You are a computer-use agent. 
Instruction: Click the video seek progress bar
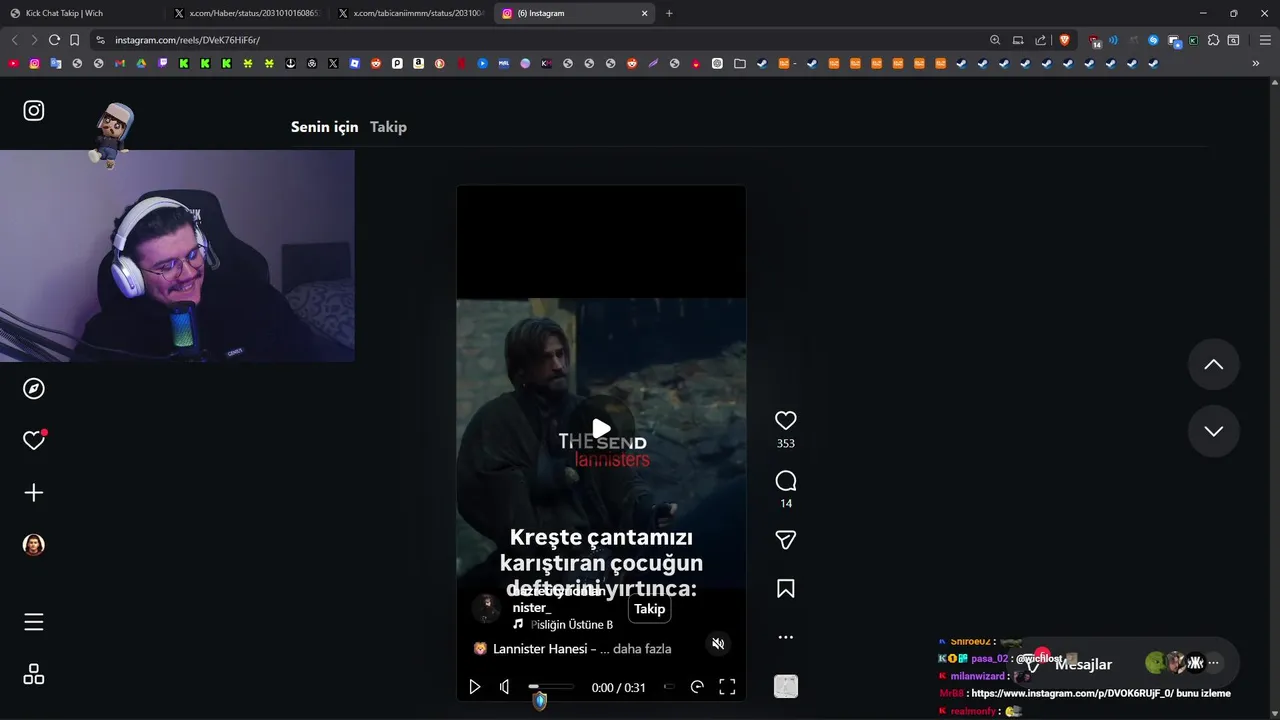tap(552, 687)
